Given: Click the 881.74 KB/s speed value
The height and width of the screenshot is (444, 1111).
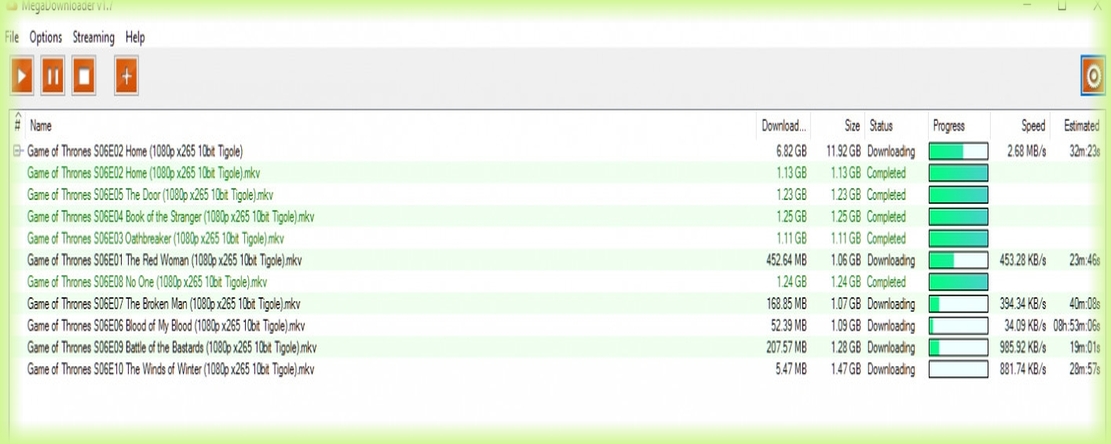Looking at the screenshot, I should pyautogui.click(x=1022, y=370).
